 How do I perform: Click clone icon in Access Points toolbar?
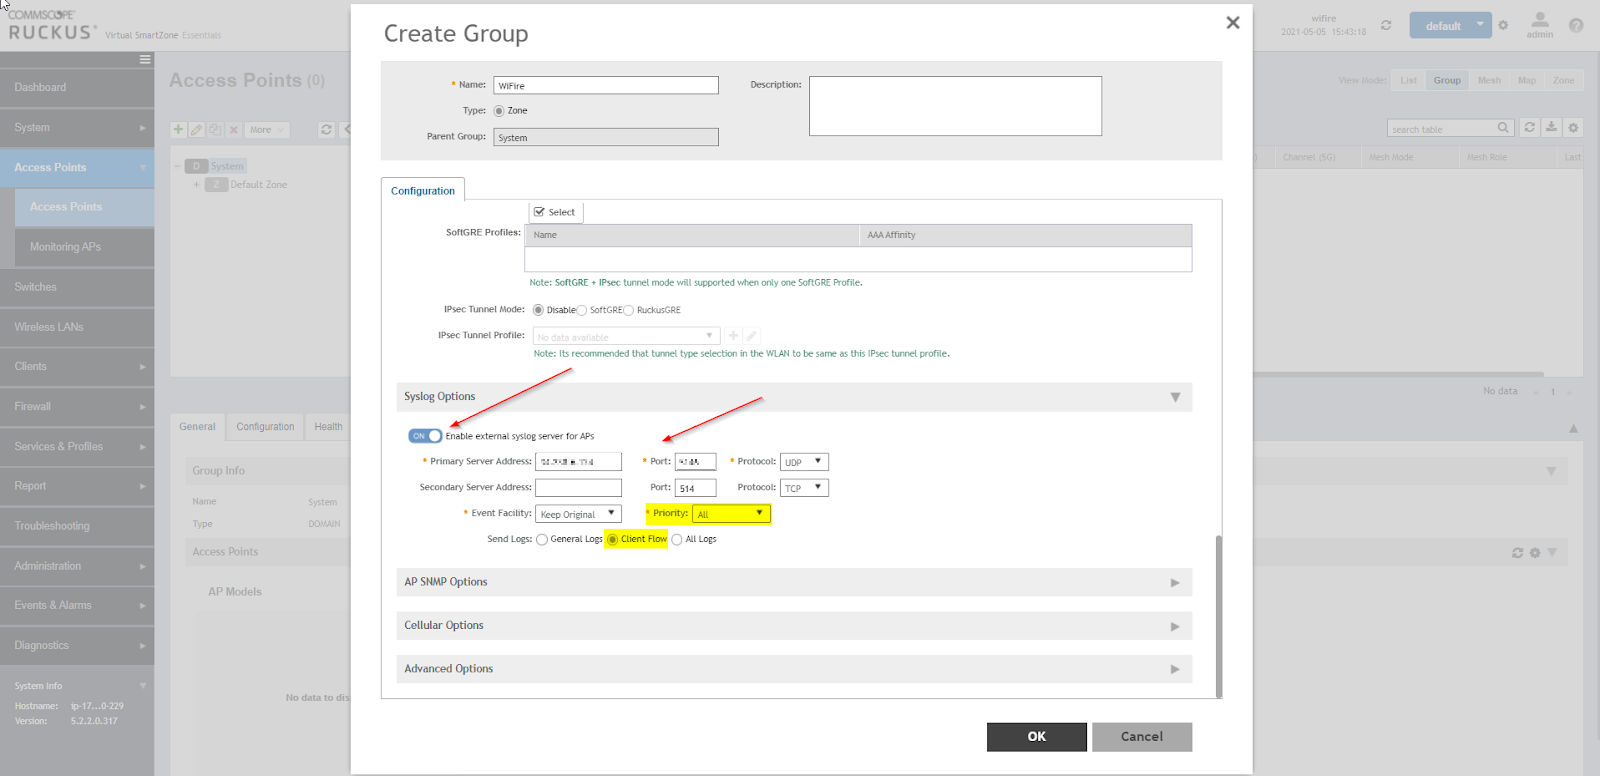[x=215, y=129]
